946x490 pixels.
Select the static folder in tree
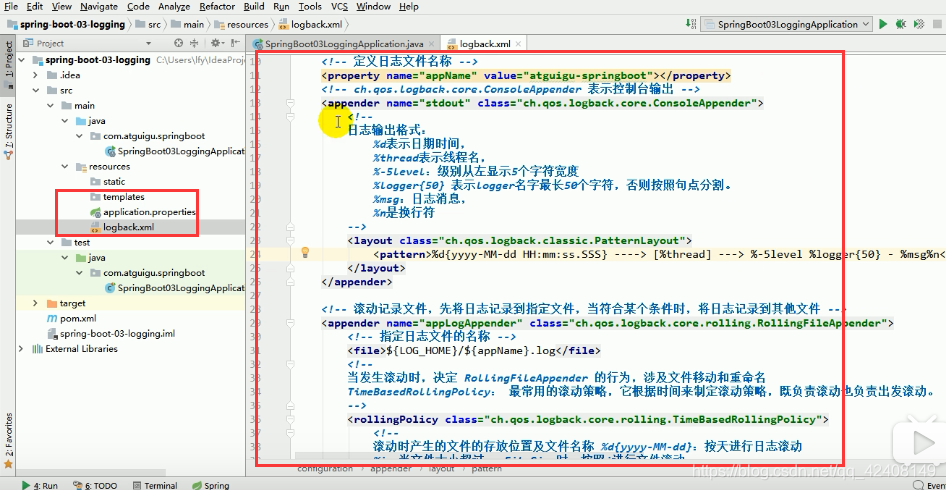[107, 182]
